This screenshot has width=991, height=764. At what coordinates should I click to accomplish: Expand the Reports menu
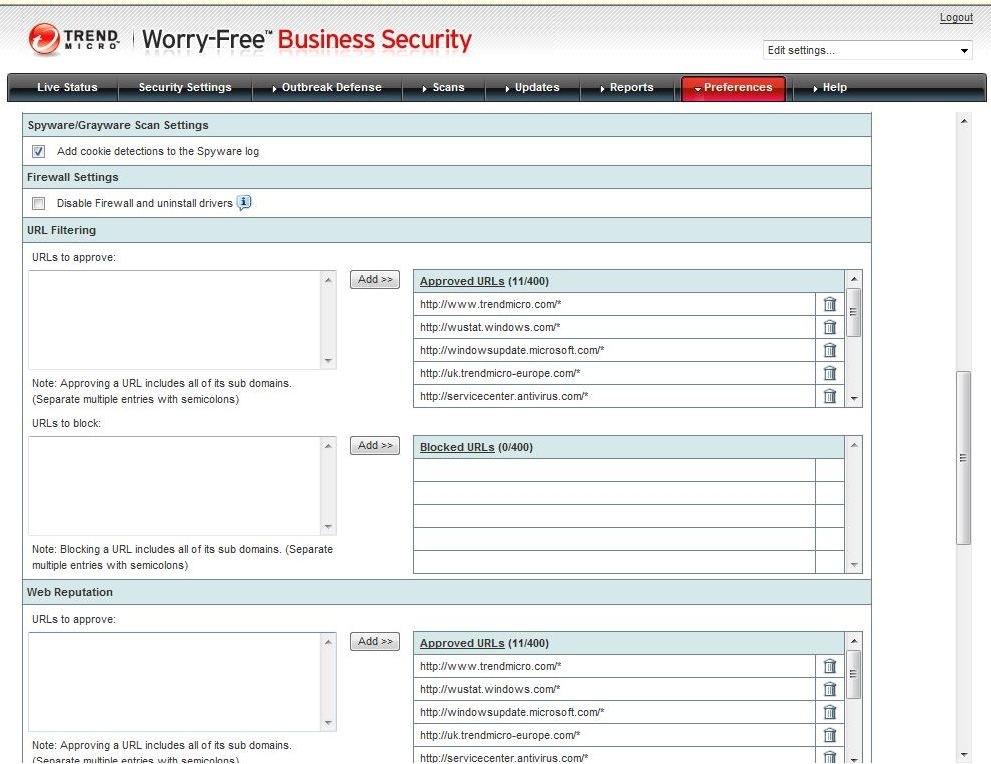(627, 87)
